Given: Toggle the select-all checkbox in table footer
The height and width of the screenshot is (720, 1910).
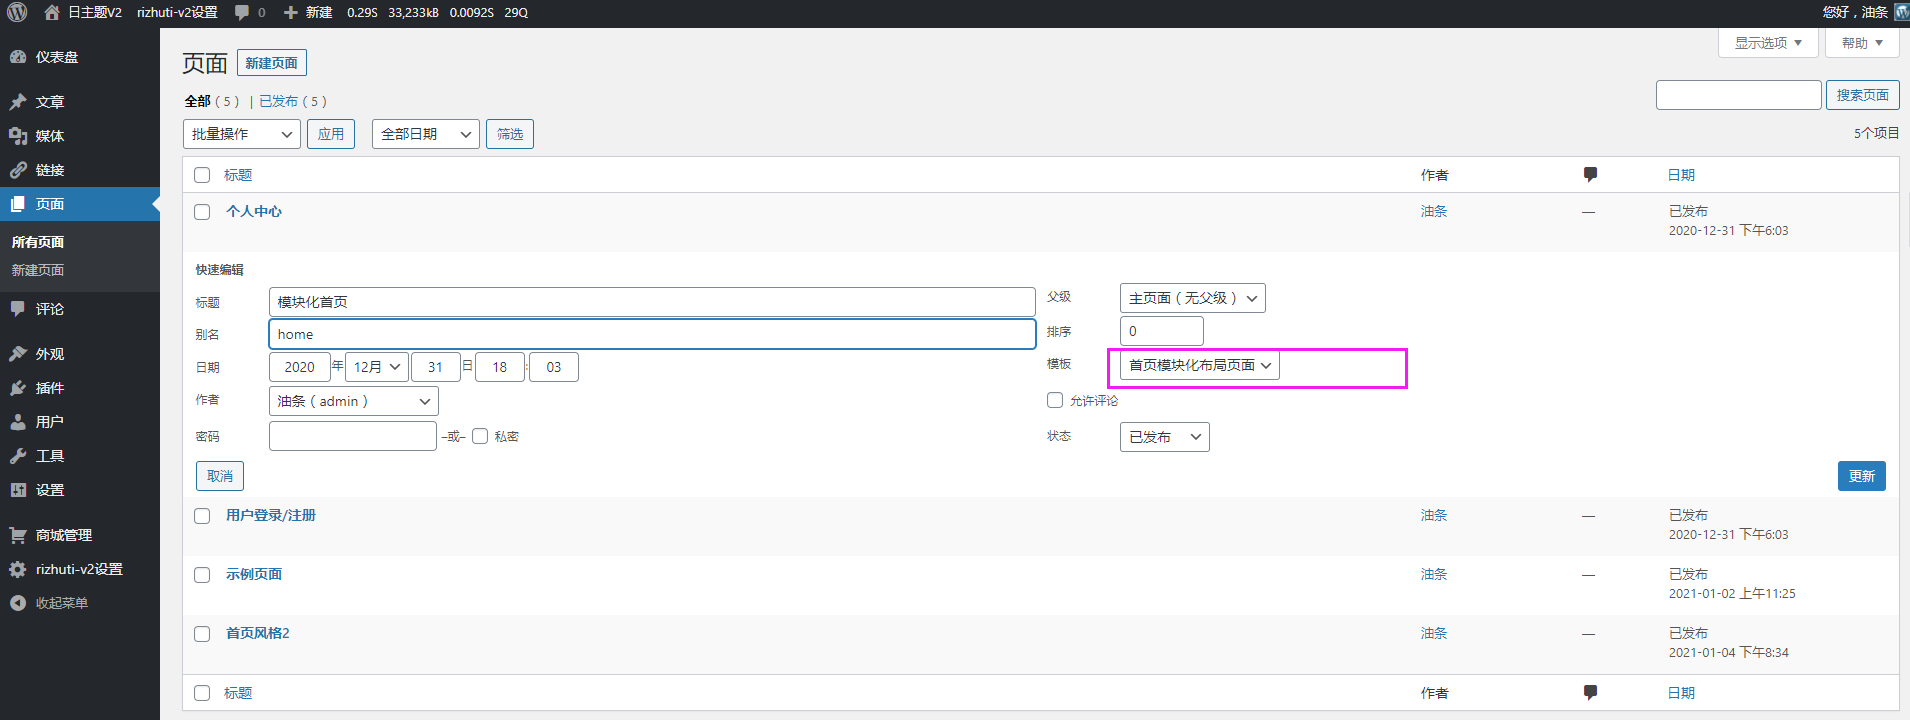Looking at the screenshot, I should [x=202, y=693].
